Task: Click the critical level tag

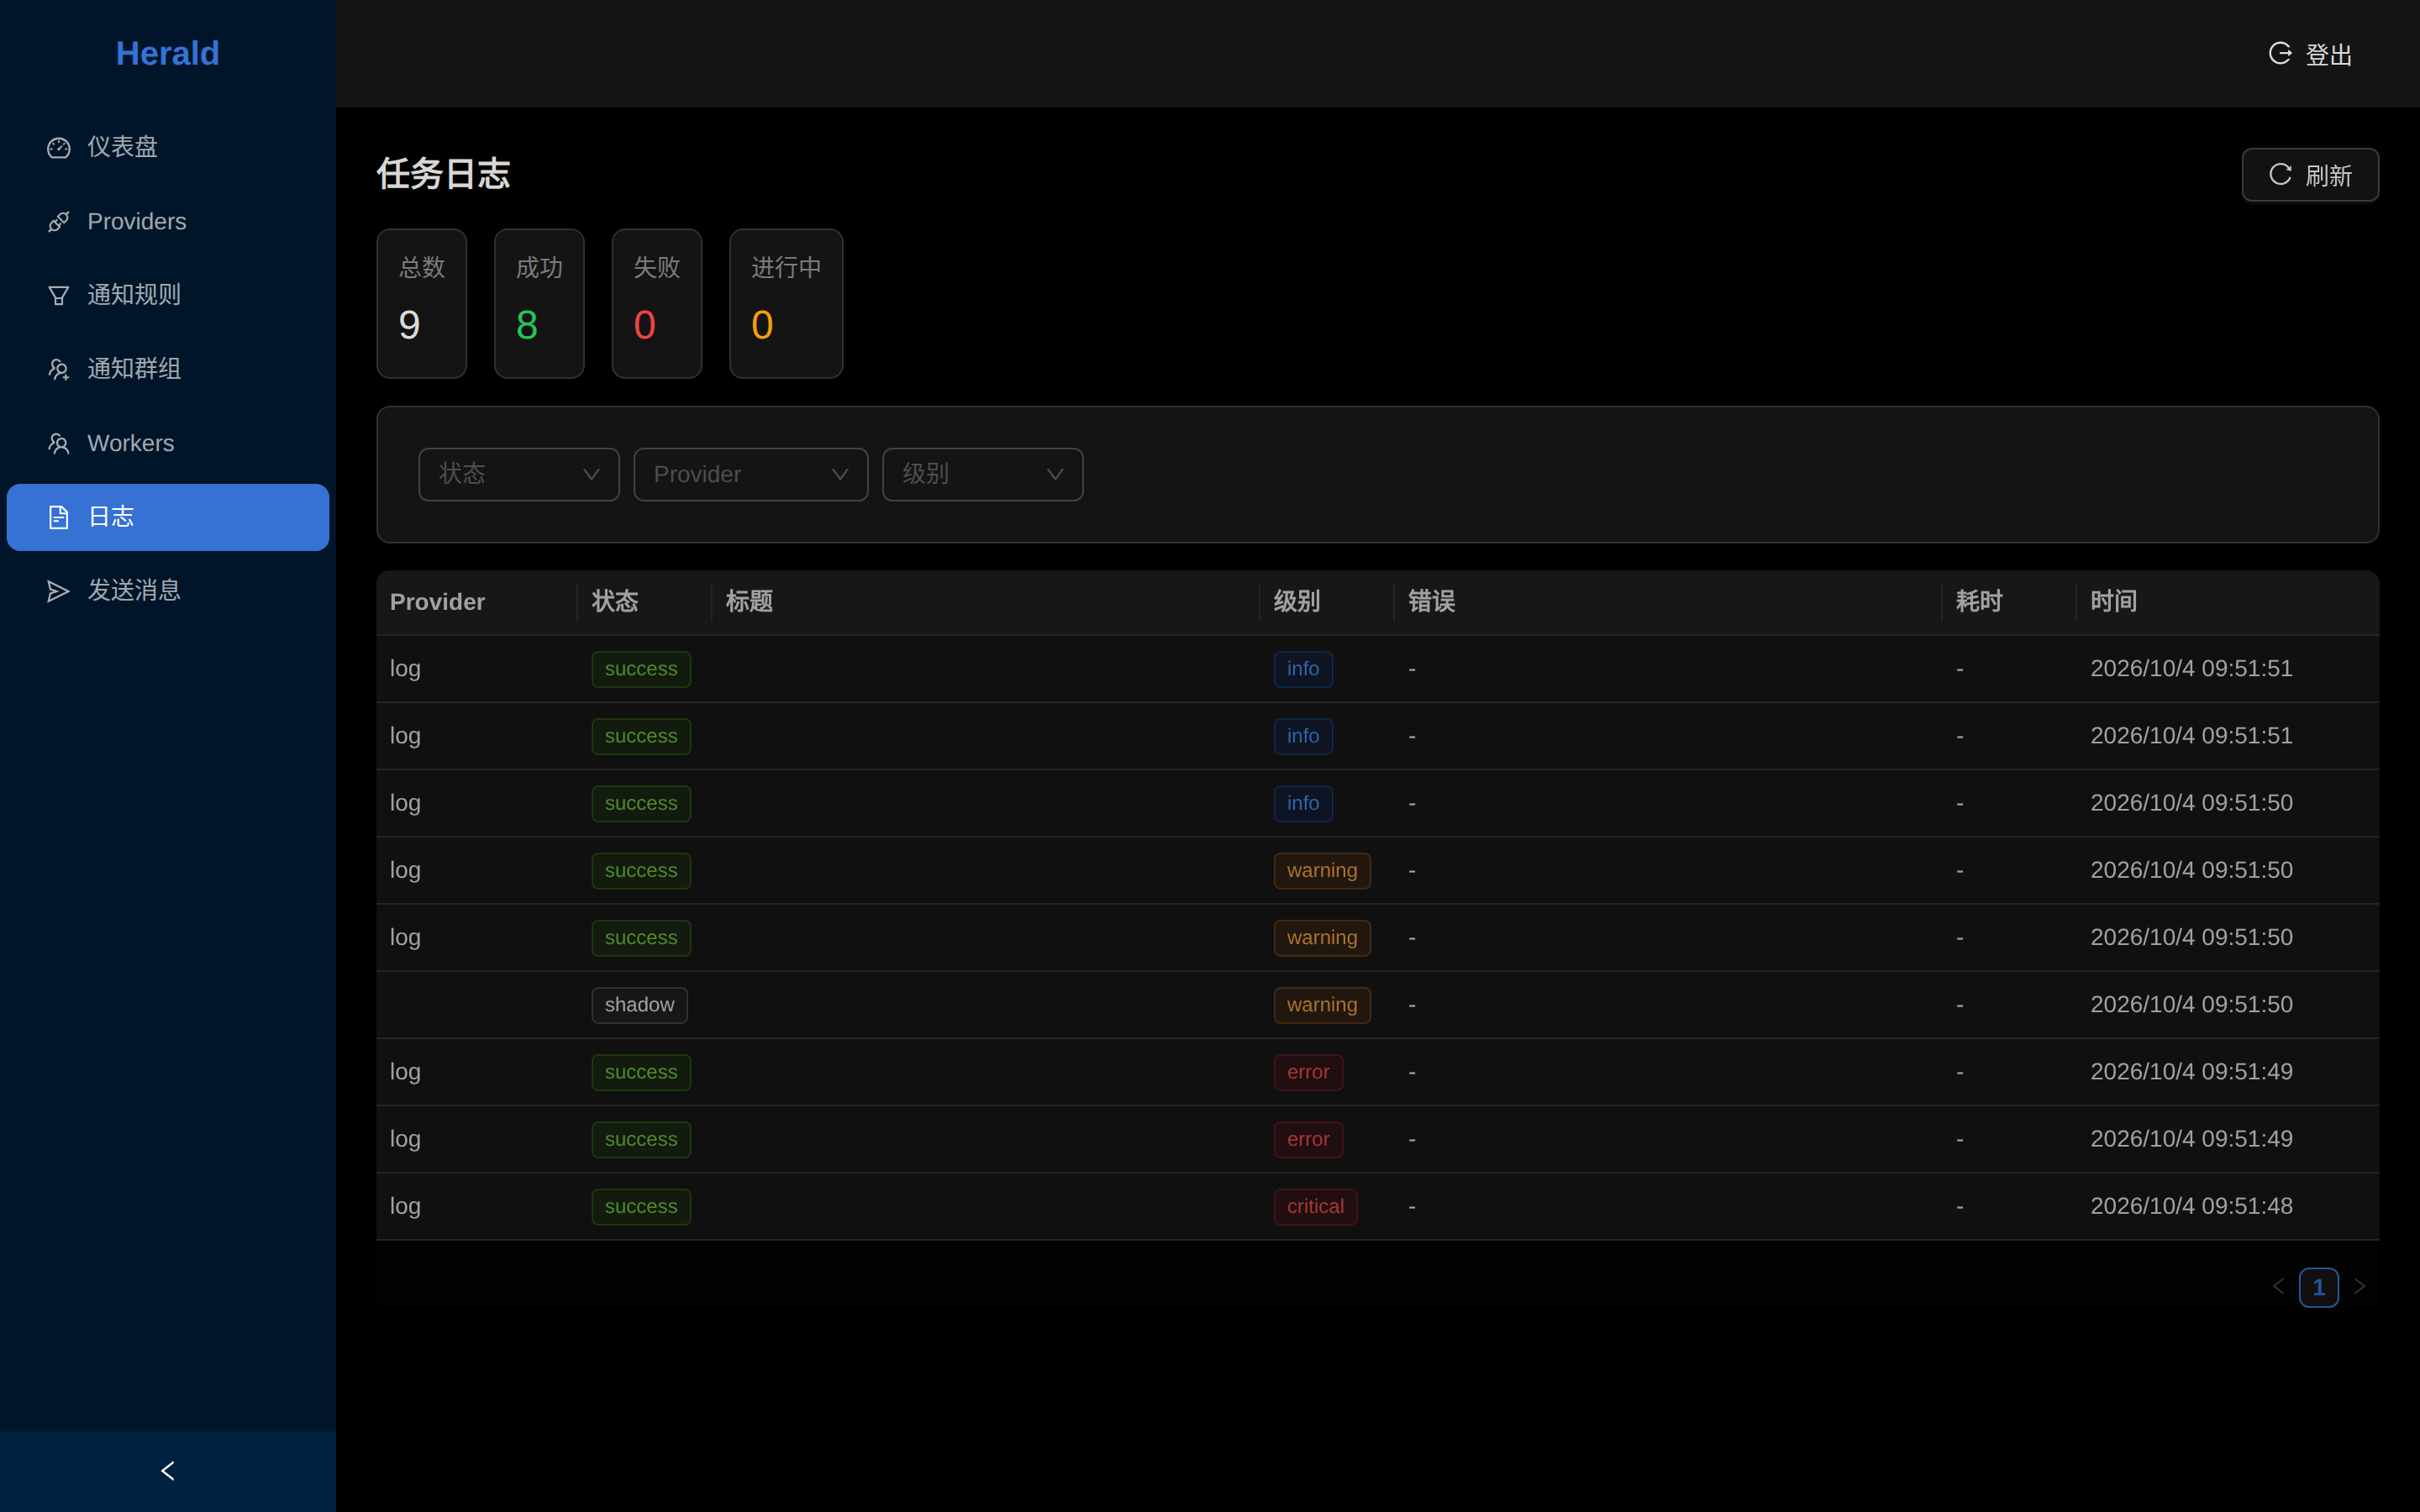Action: (1315, 1207)
